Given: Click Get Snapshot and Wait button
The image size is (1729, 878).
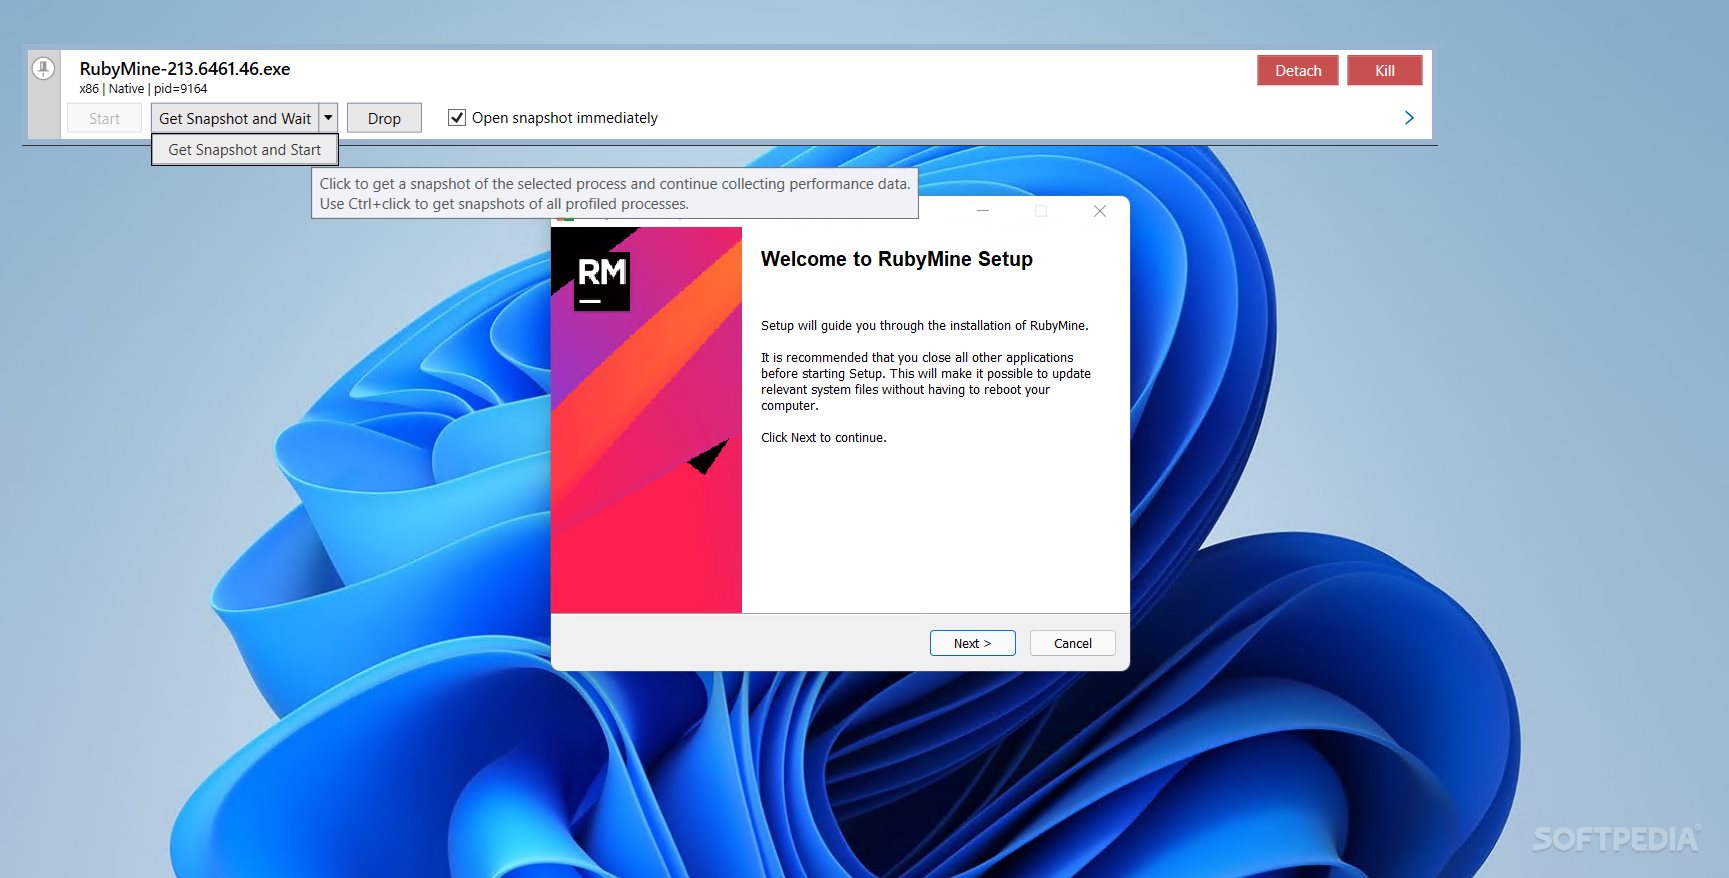Looking at the screenshot, I should pos(235,118).
